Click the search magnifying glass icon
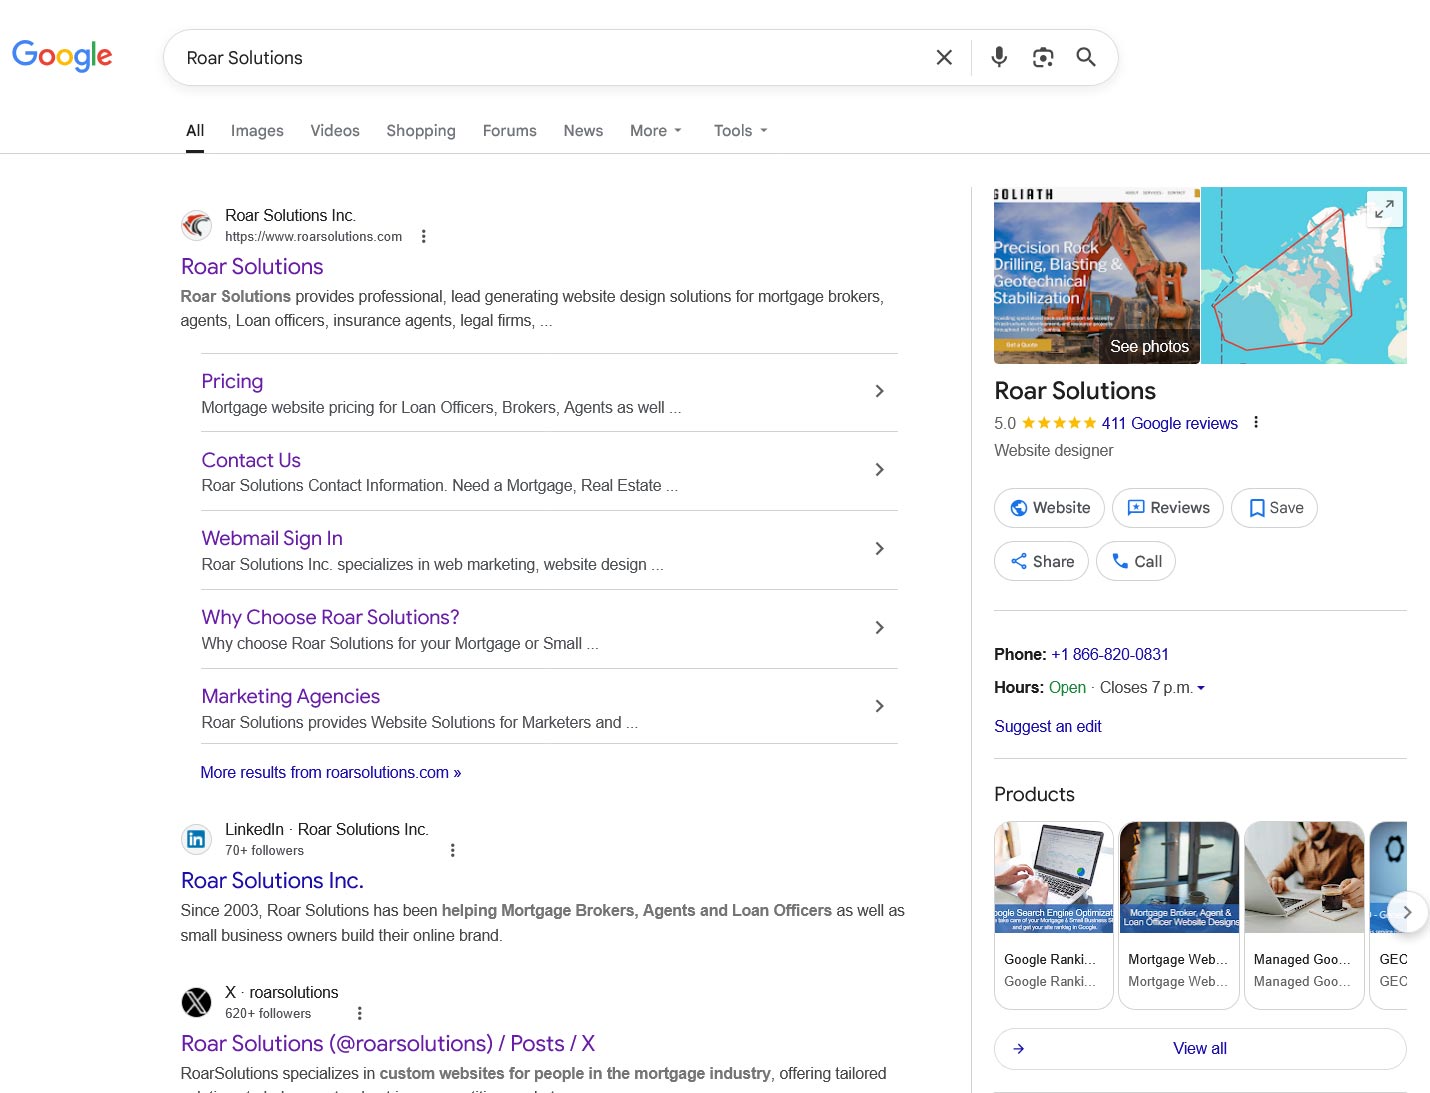Image resolution: width=1430 pixels, height=1093 pixels. [1086, 57]
